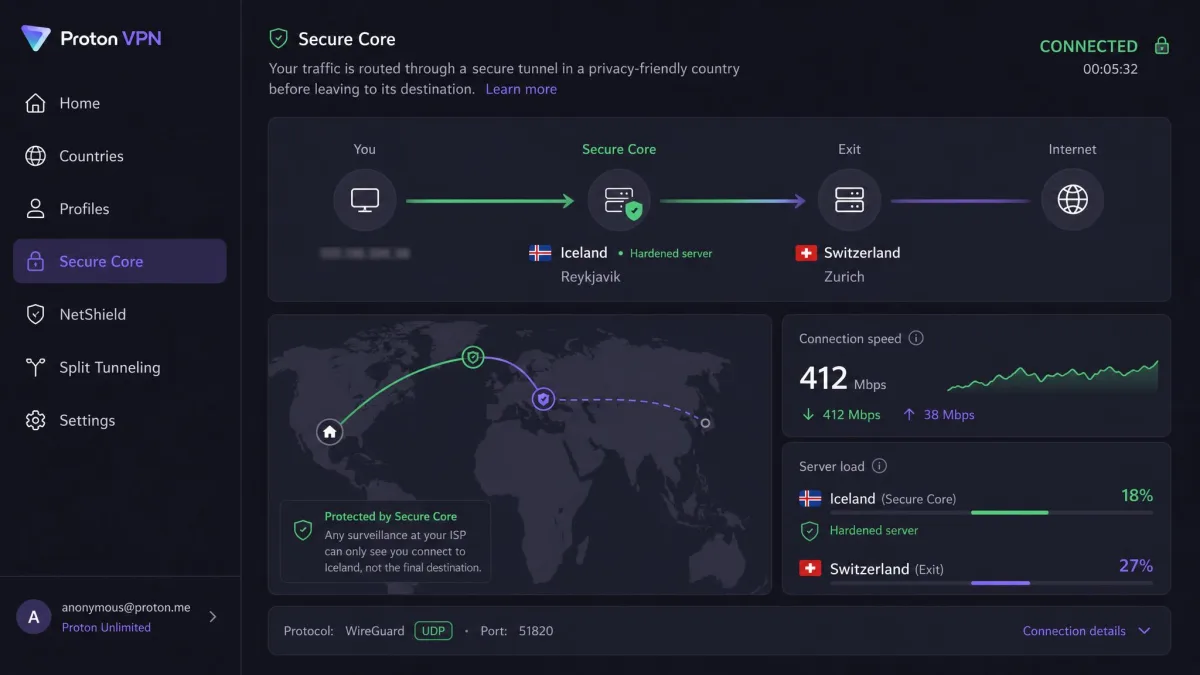Image resolution: width=1200 pixels, height=675 pixels.
Task: Click the green lock icon beside CONNECTED
Action: (x=1161, y=46)
